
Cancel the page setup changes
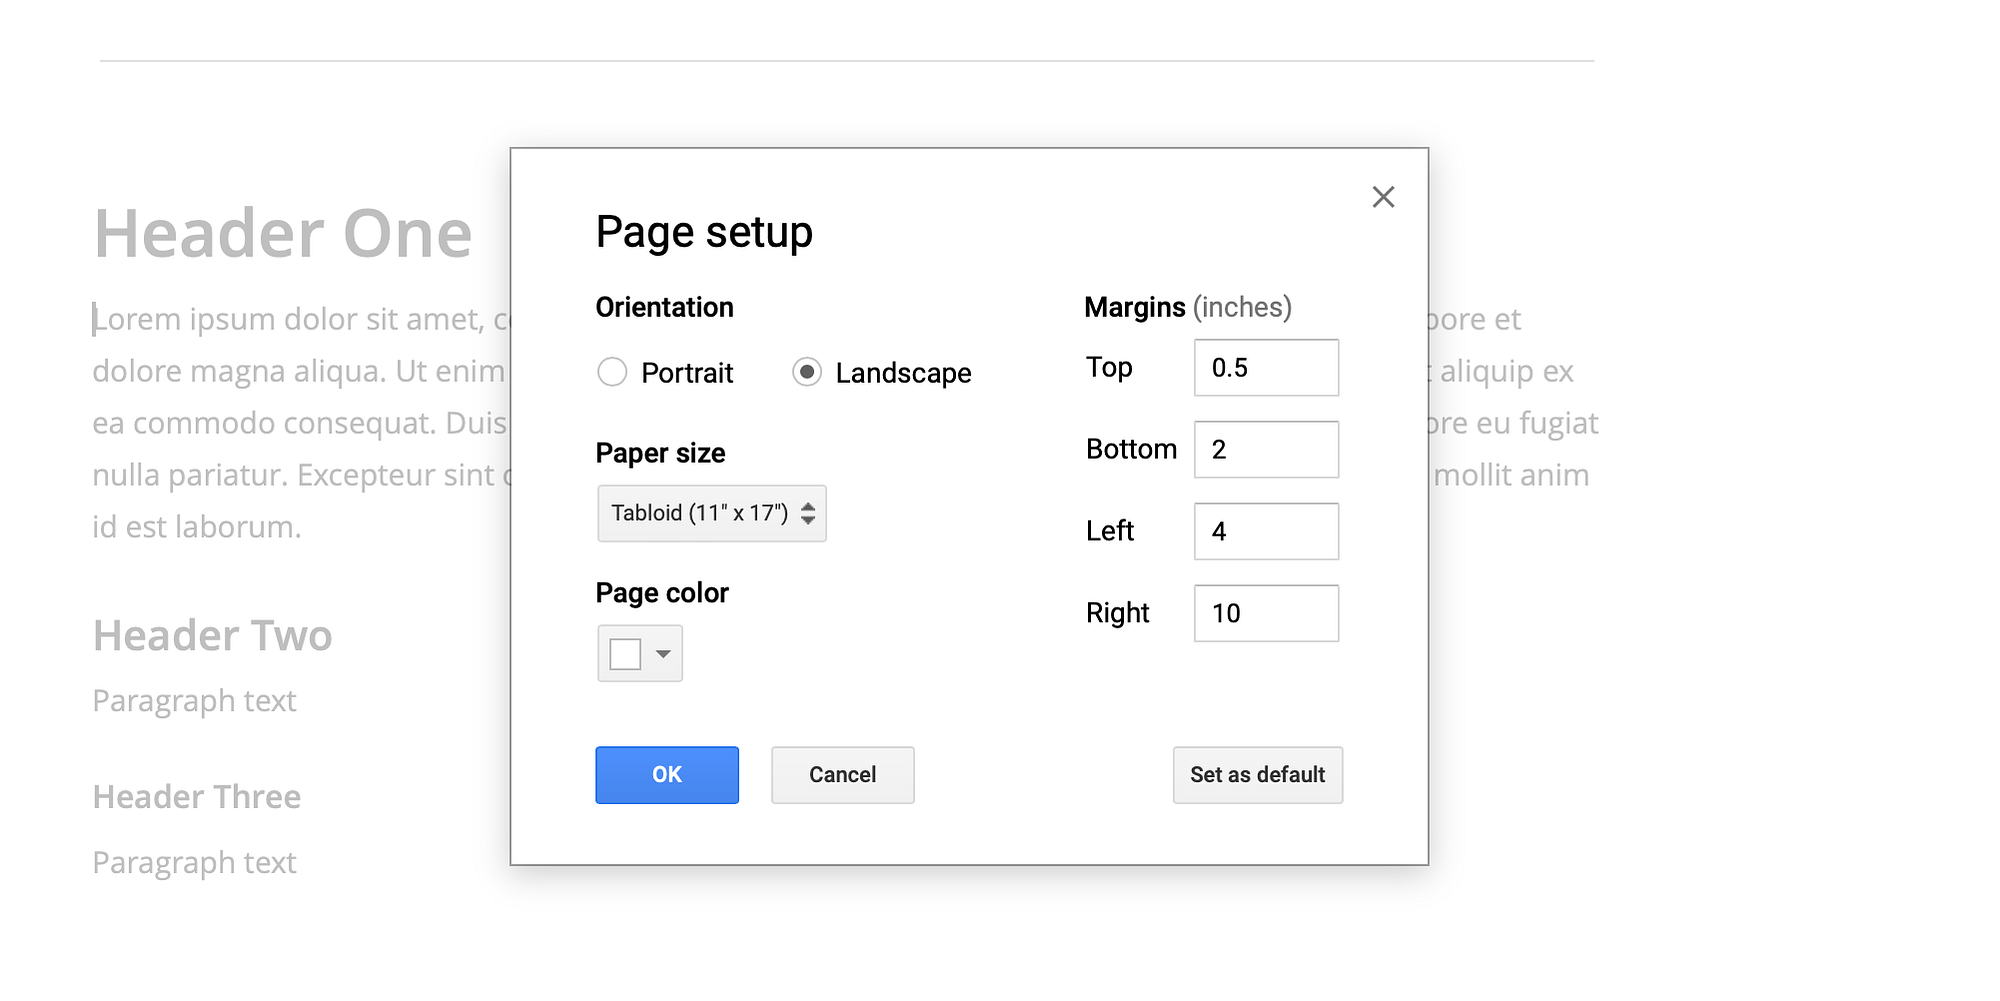[x=842, y=775]
